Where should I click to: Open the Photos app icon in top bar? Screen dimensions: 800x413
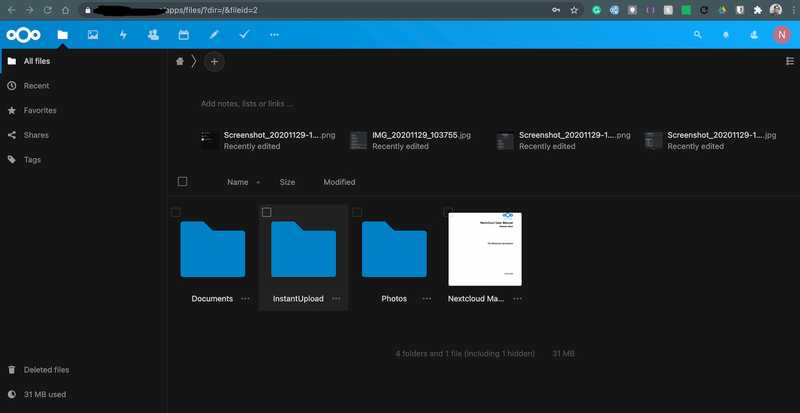93,34
